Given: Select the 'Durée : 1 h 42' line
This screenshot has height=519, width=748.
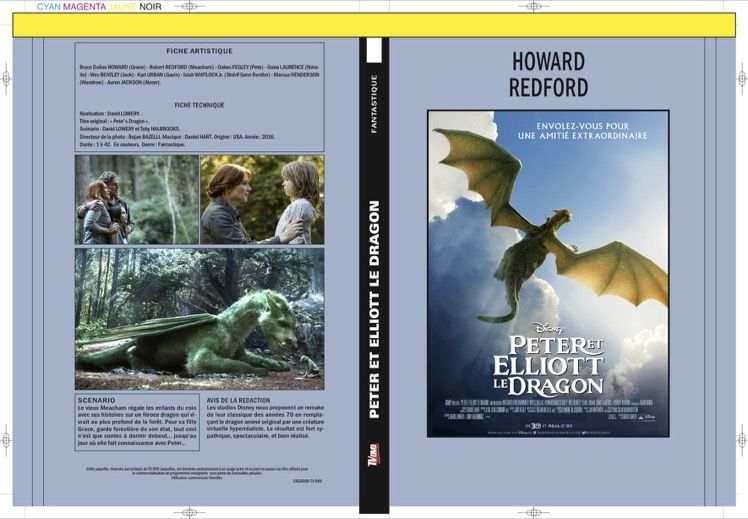Looking at the screenshot, I should pos(132,144).
